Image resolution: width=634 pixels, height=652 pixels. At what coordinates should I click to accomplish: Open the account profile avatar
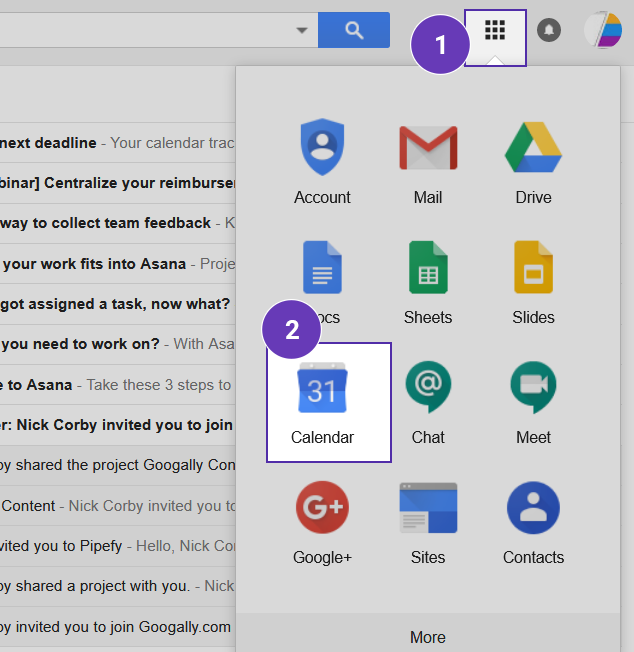pos(603,30)
